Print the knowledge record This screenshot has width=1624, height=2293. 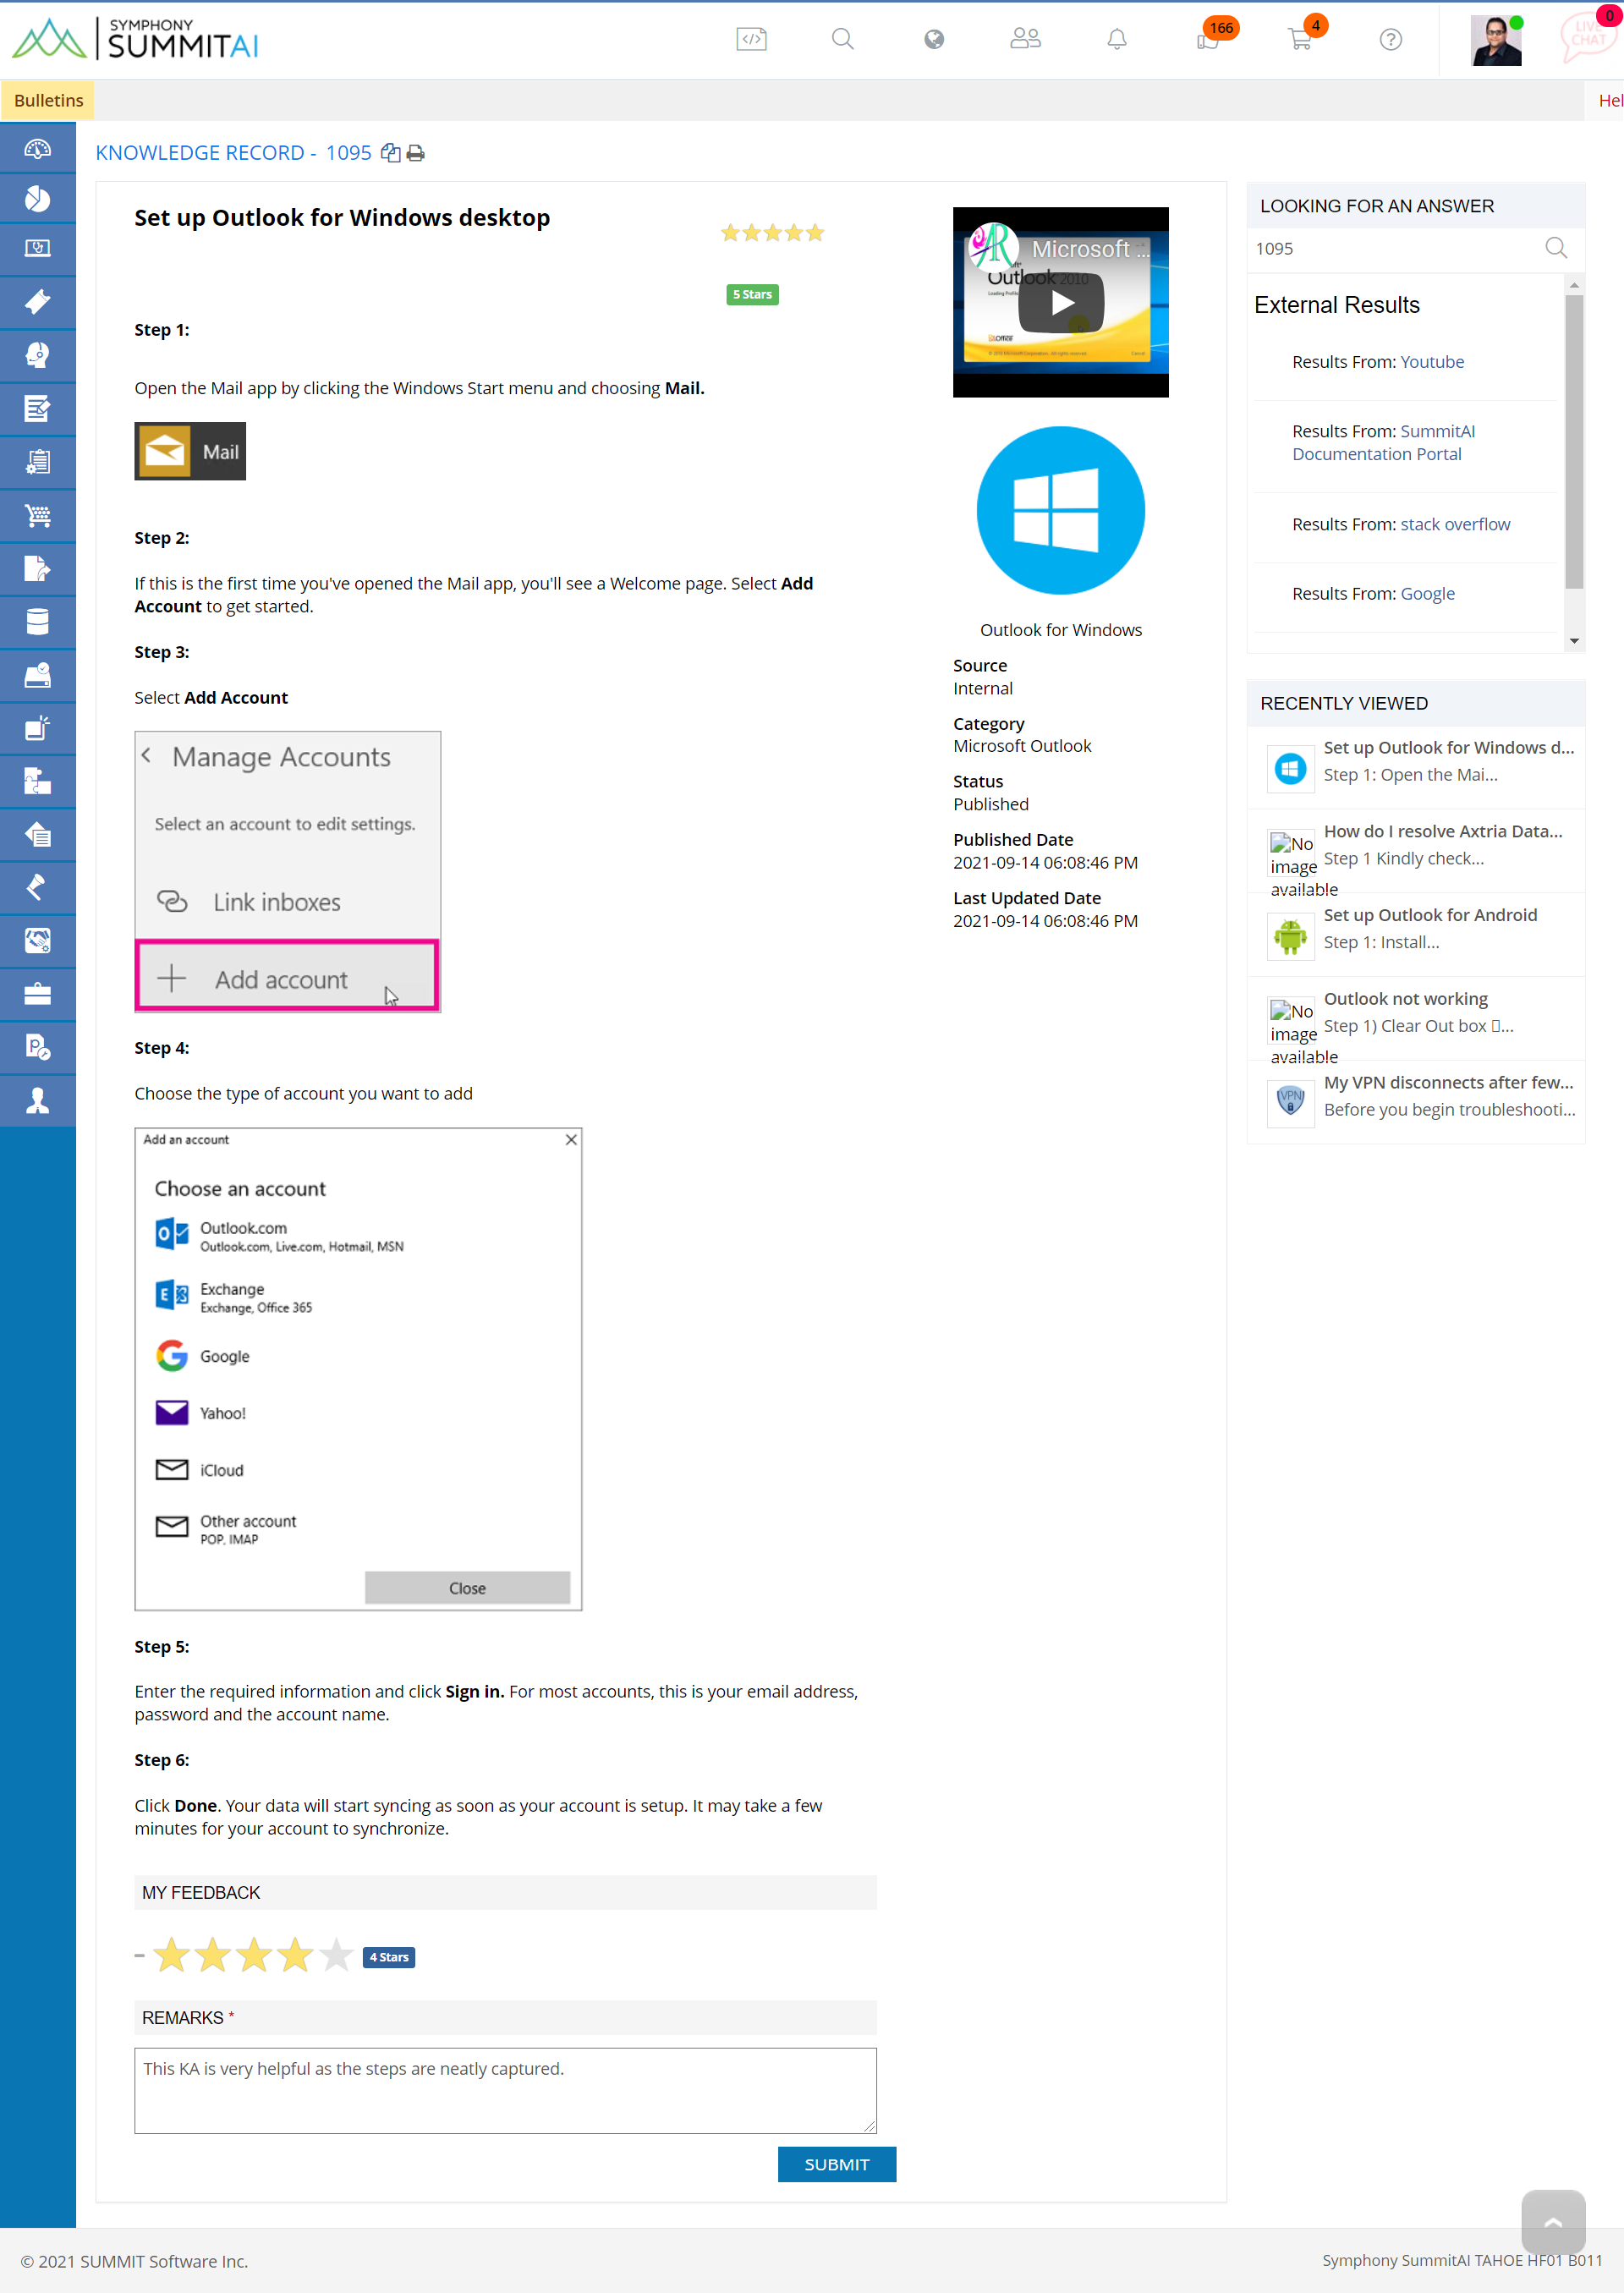416,153
